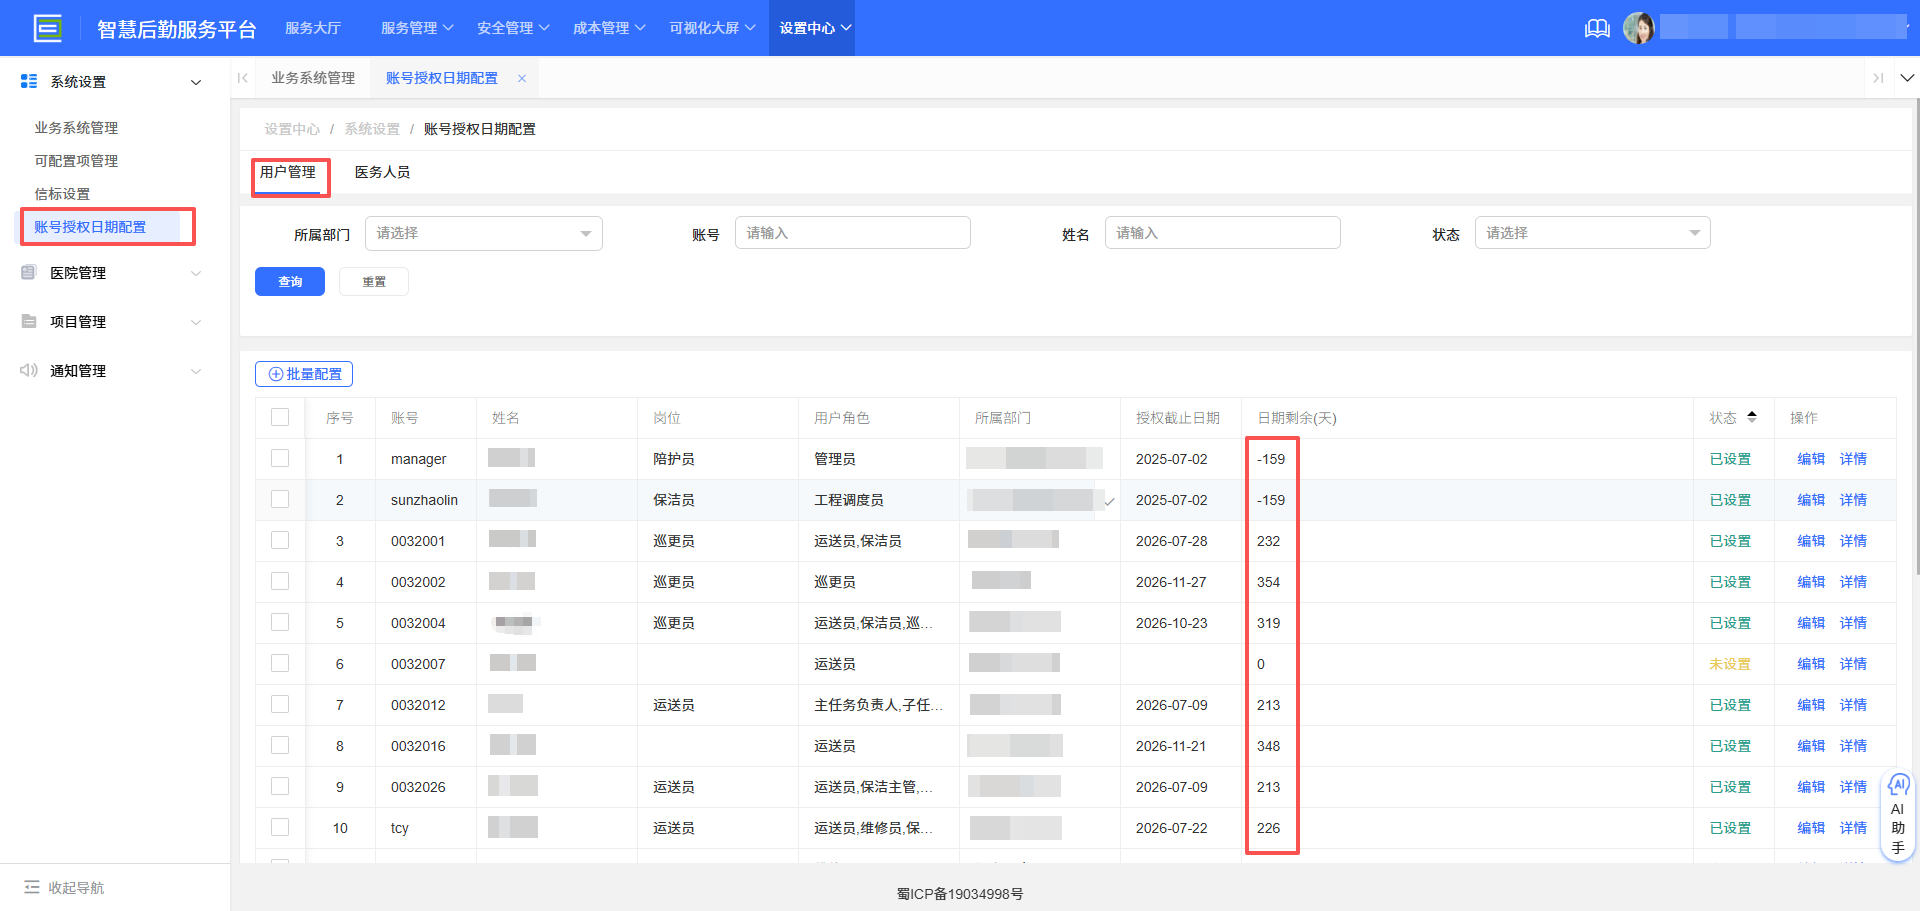Click the 账号 input field
Screen dimensions: 1920x911
(852, 232)
